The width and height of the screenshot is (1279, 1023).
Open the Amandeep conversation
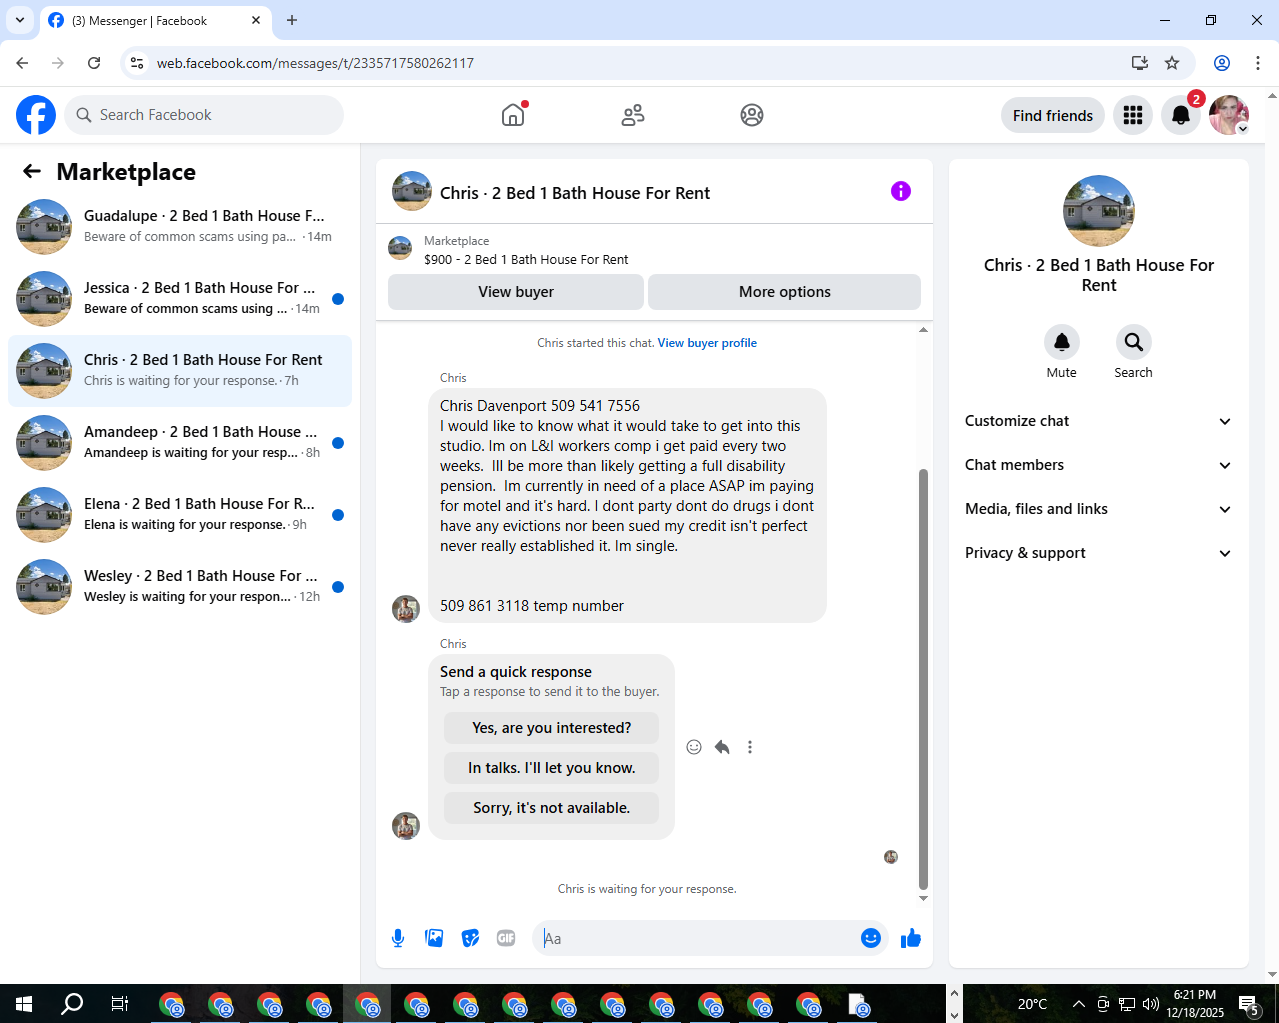coord(180,442)
